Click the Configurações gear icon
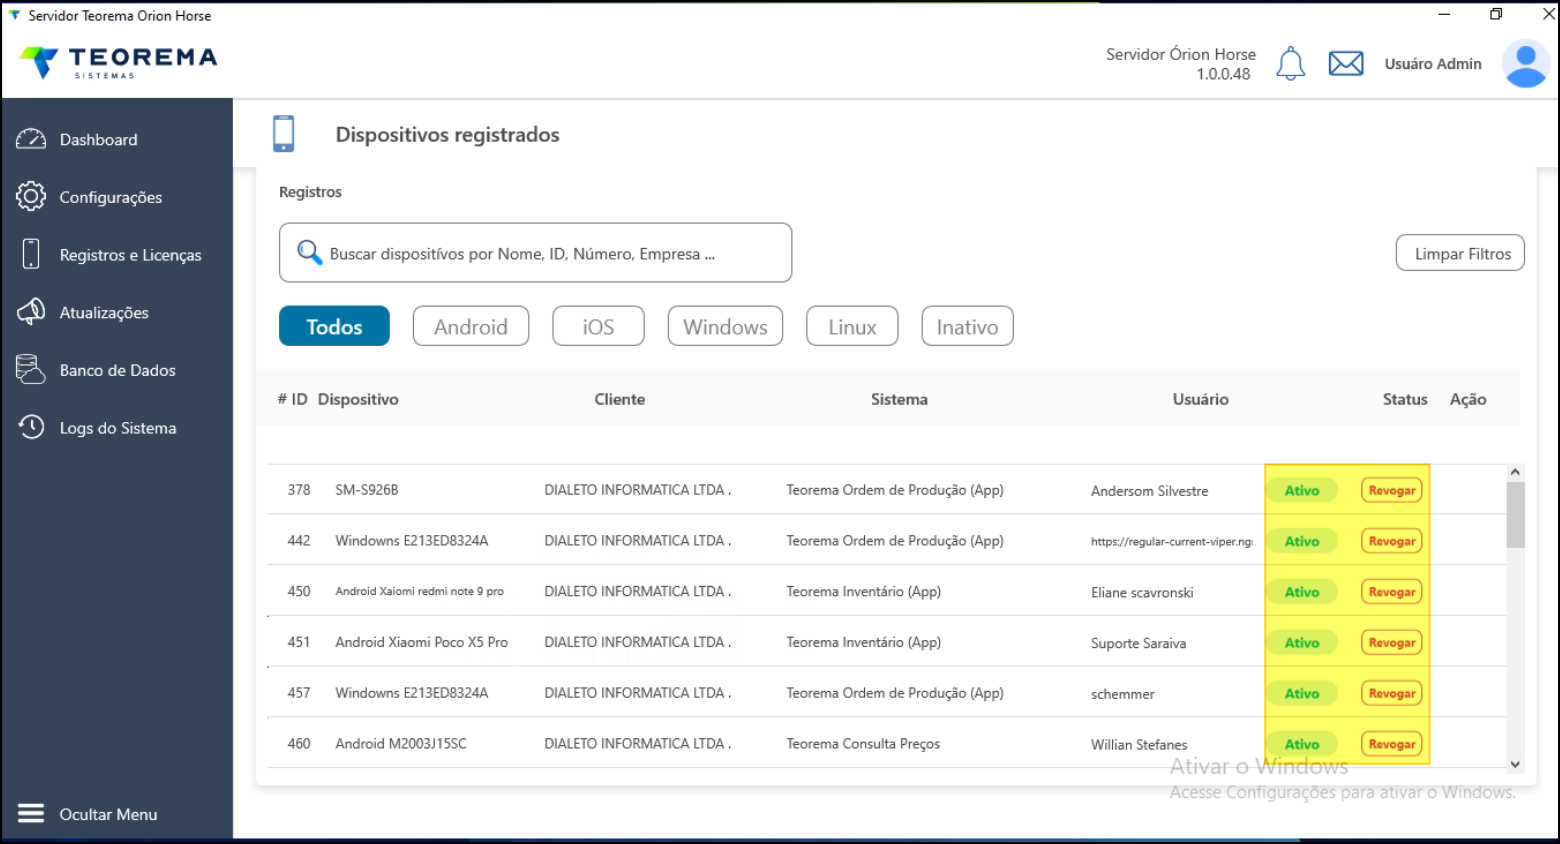Screen dimensions: 1560x844 pos(31,196)
